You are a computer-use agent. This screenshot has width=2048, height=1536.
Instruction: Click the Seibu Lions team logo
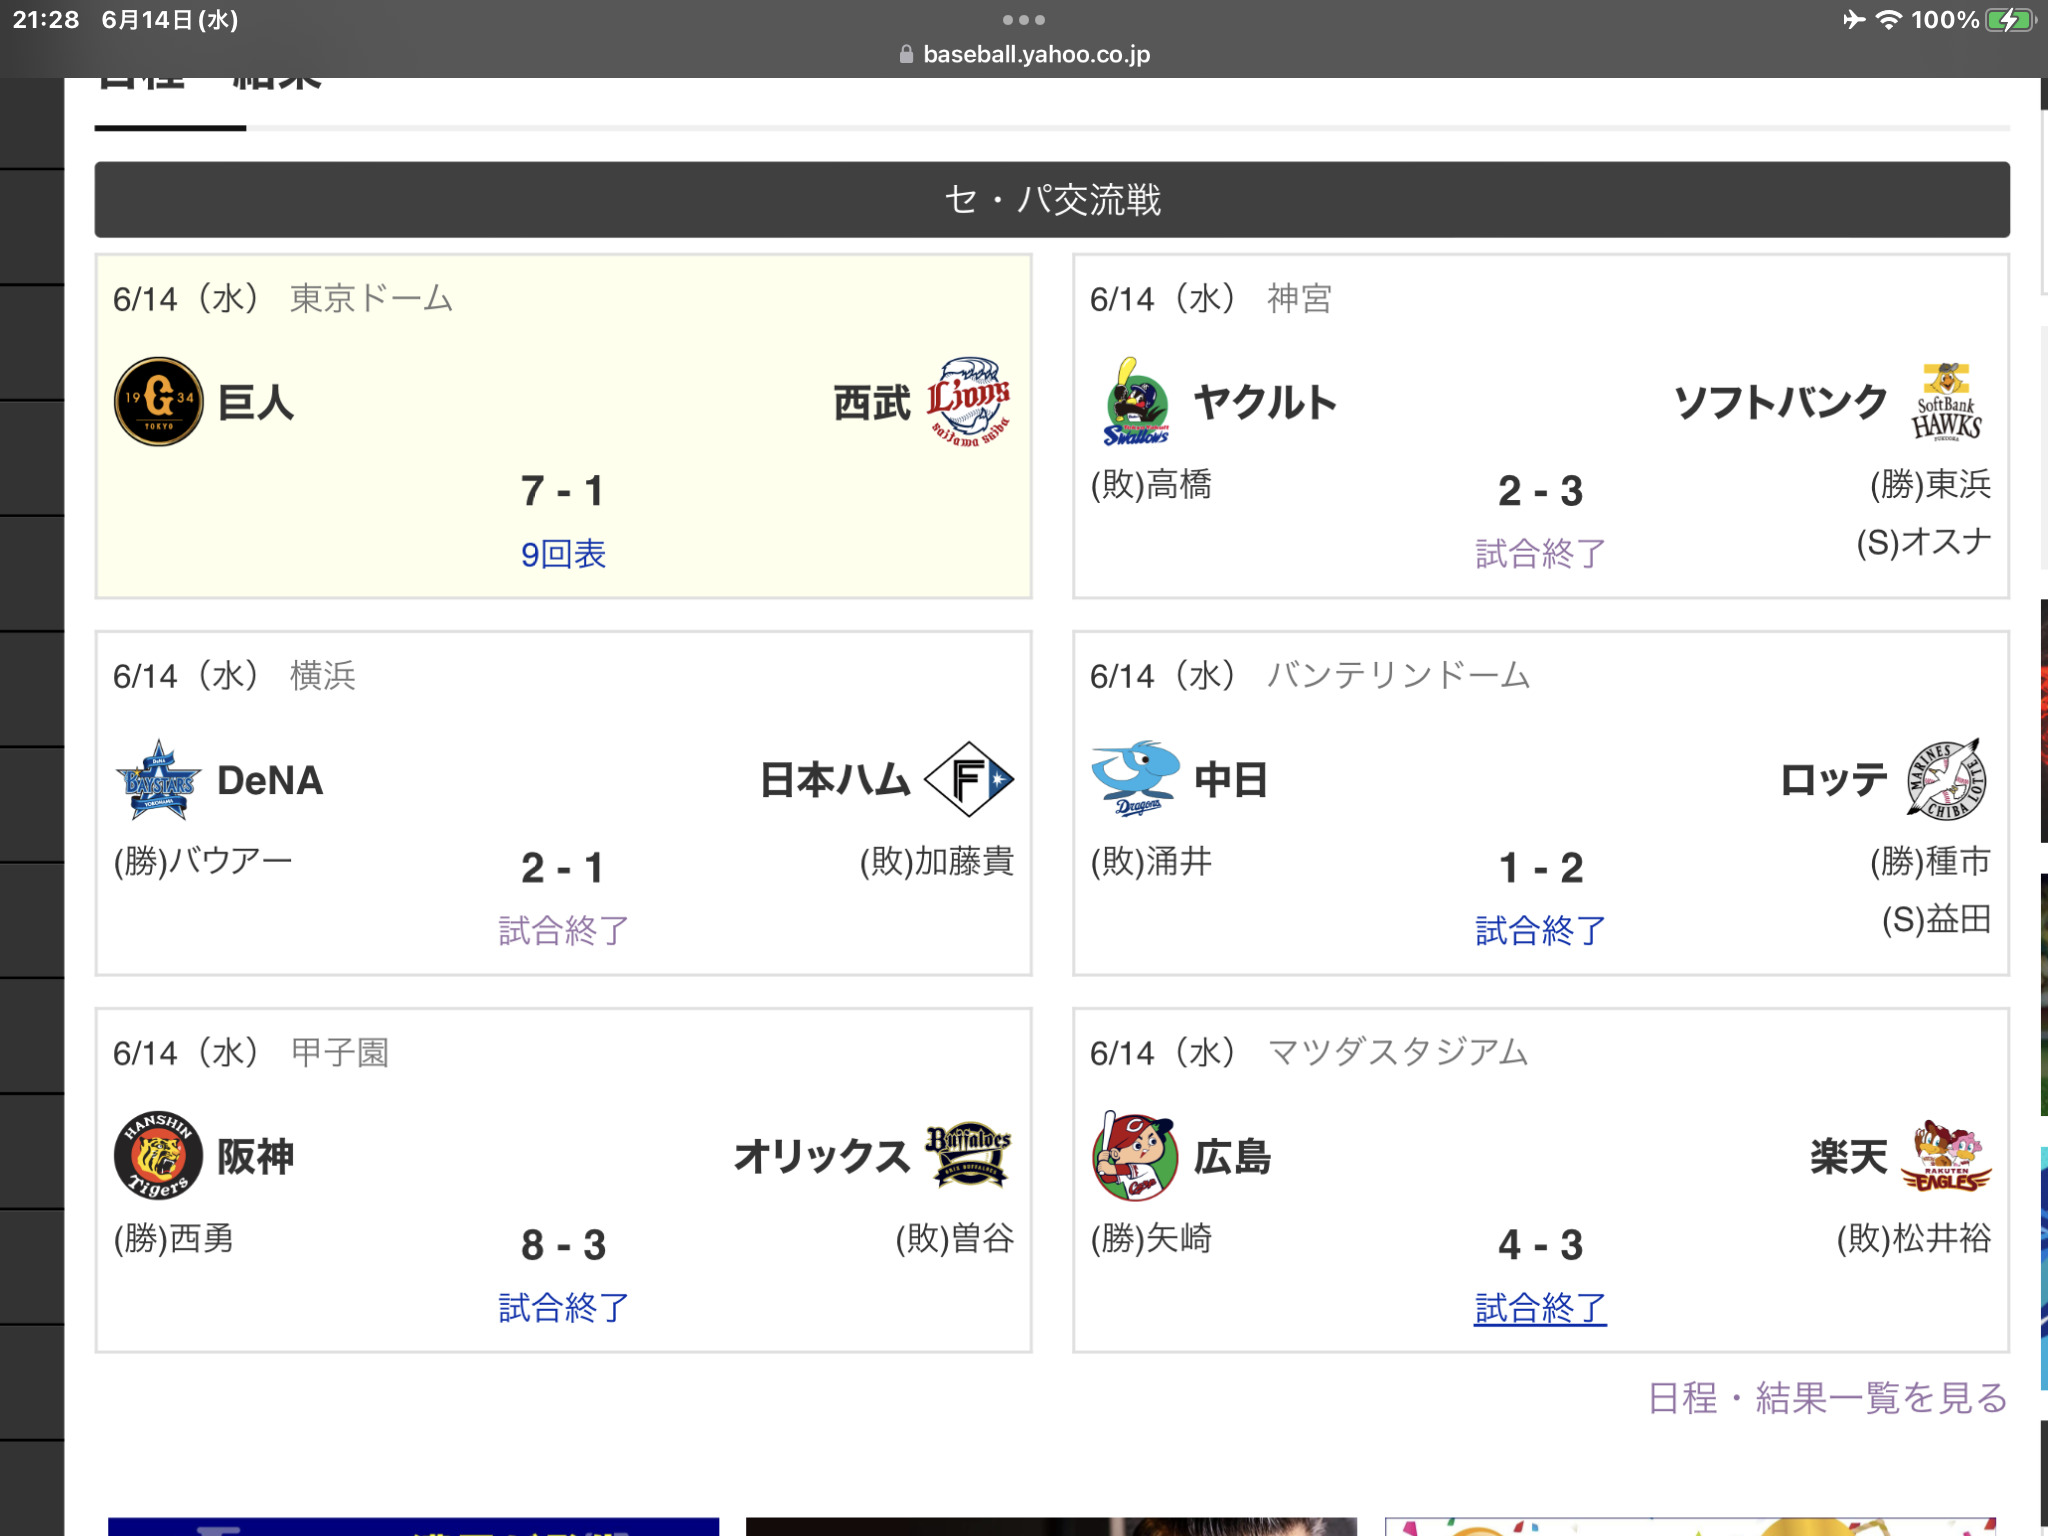tap(968, 402)
